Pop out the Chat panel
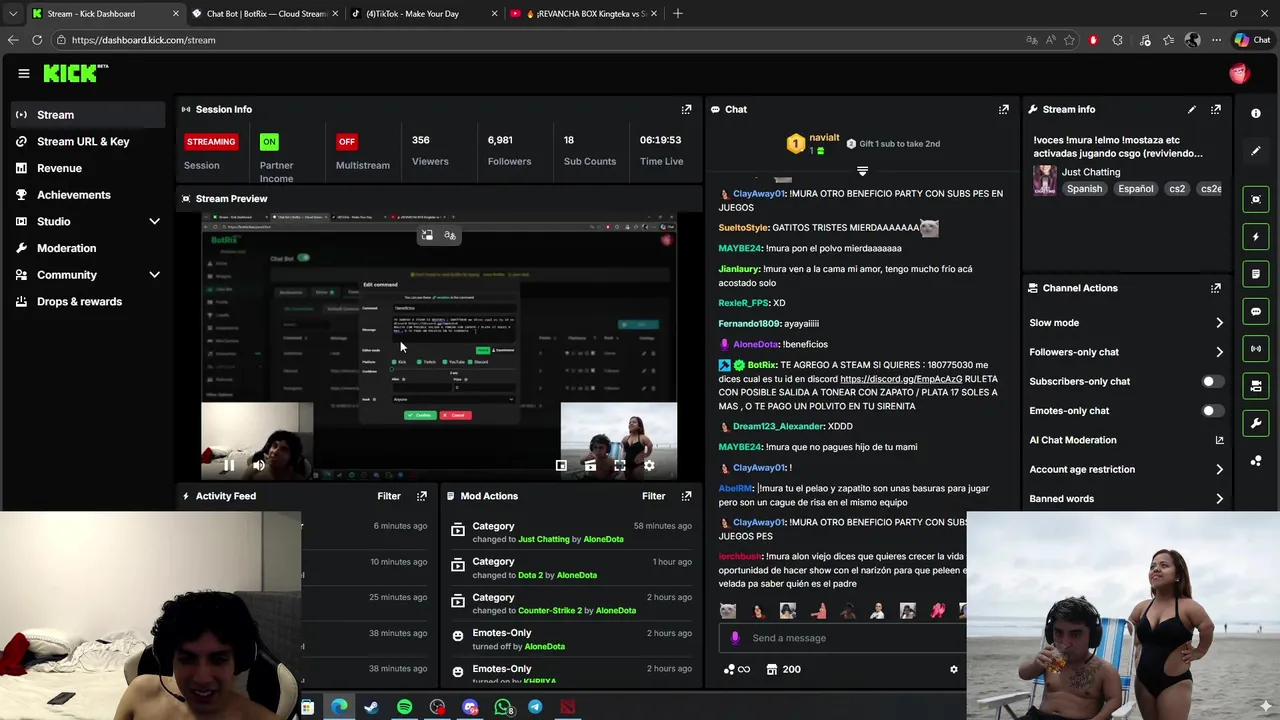Screen dimensions: 1280x720 [1003, 109]
